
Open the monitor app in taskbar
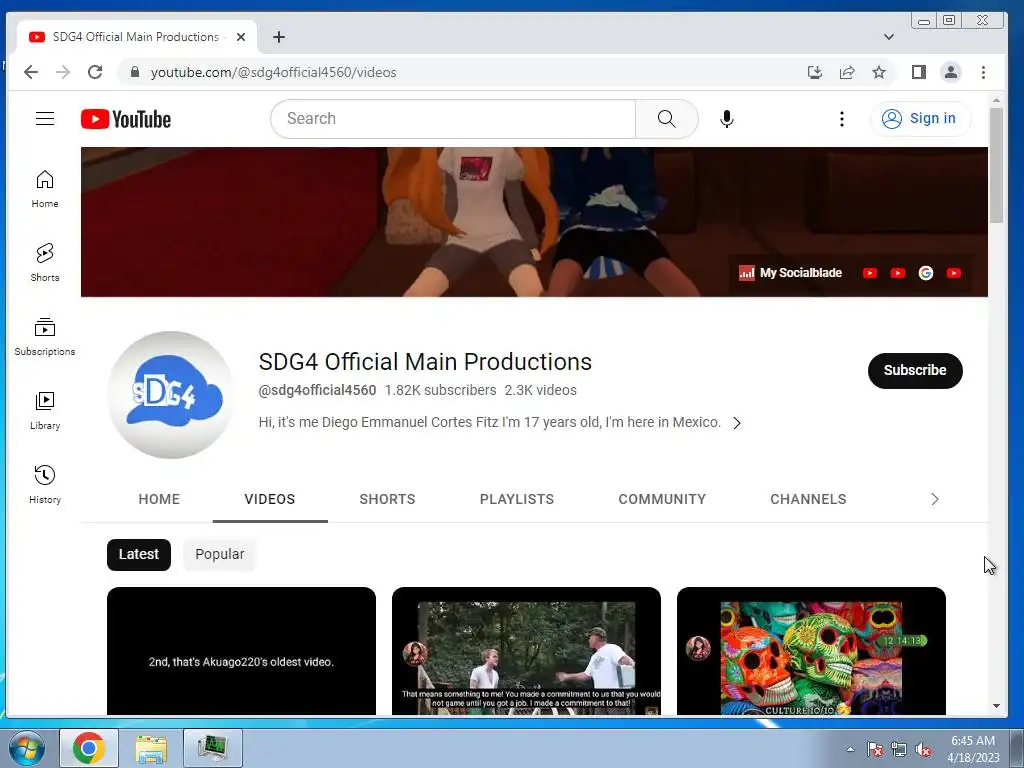[213, 748]
